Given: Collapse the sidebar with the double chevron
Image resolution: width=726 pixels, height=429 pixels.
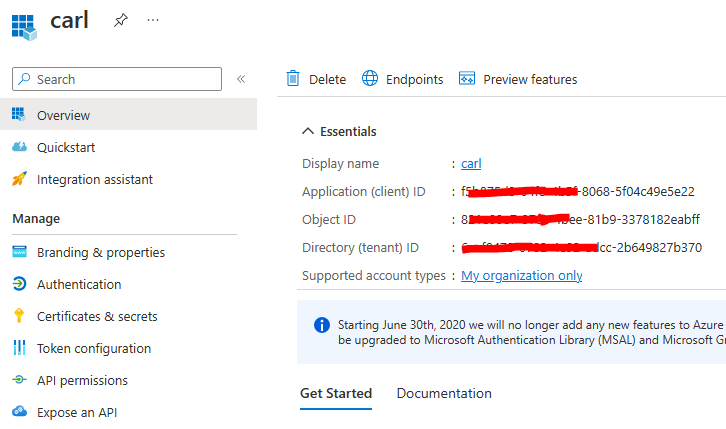Looking at the screenshot, I should tap(241, 79).
